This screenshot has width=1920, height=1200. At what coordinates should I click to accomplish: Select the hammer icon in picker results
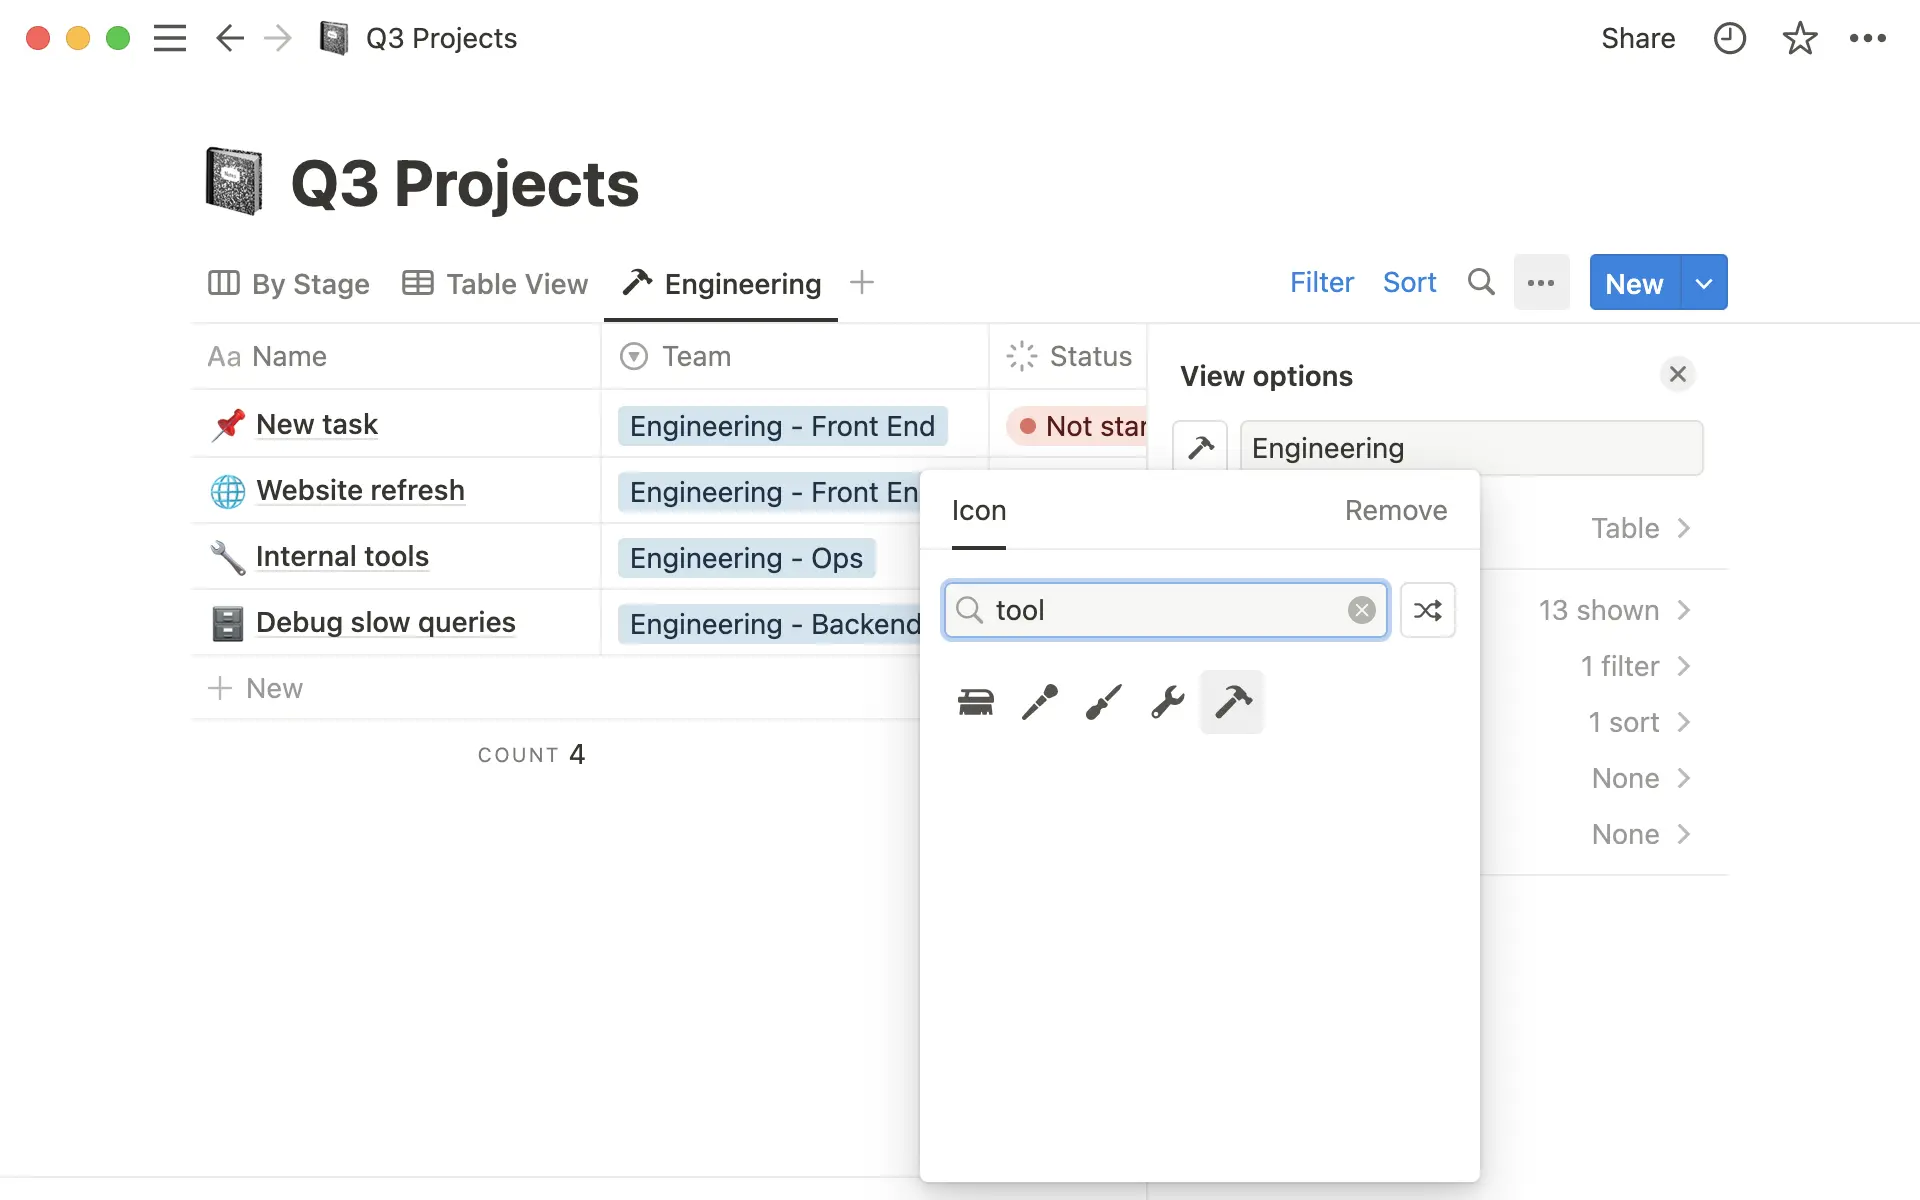pyautogui.click(x=1232, y=702)
